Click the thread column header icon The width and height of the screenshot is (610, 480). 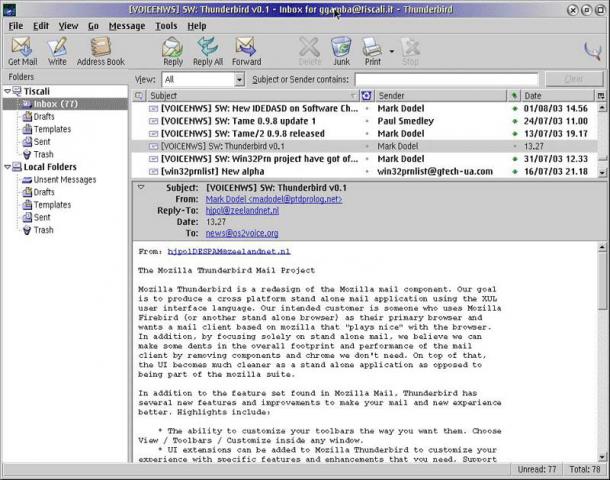[139, 95]
